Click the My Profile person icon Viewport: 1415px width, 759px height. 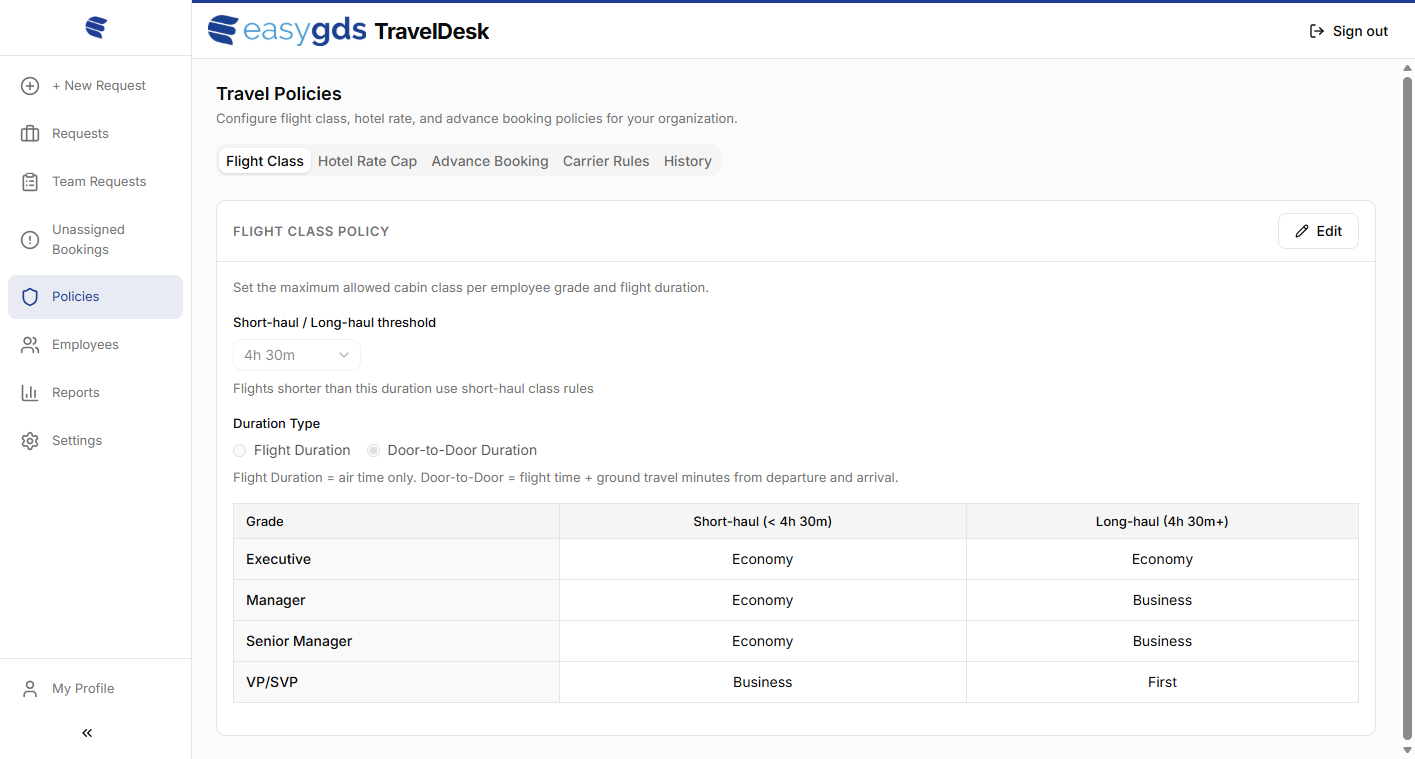click(30, 689)
